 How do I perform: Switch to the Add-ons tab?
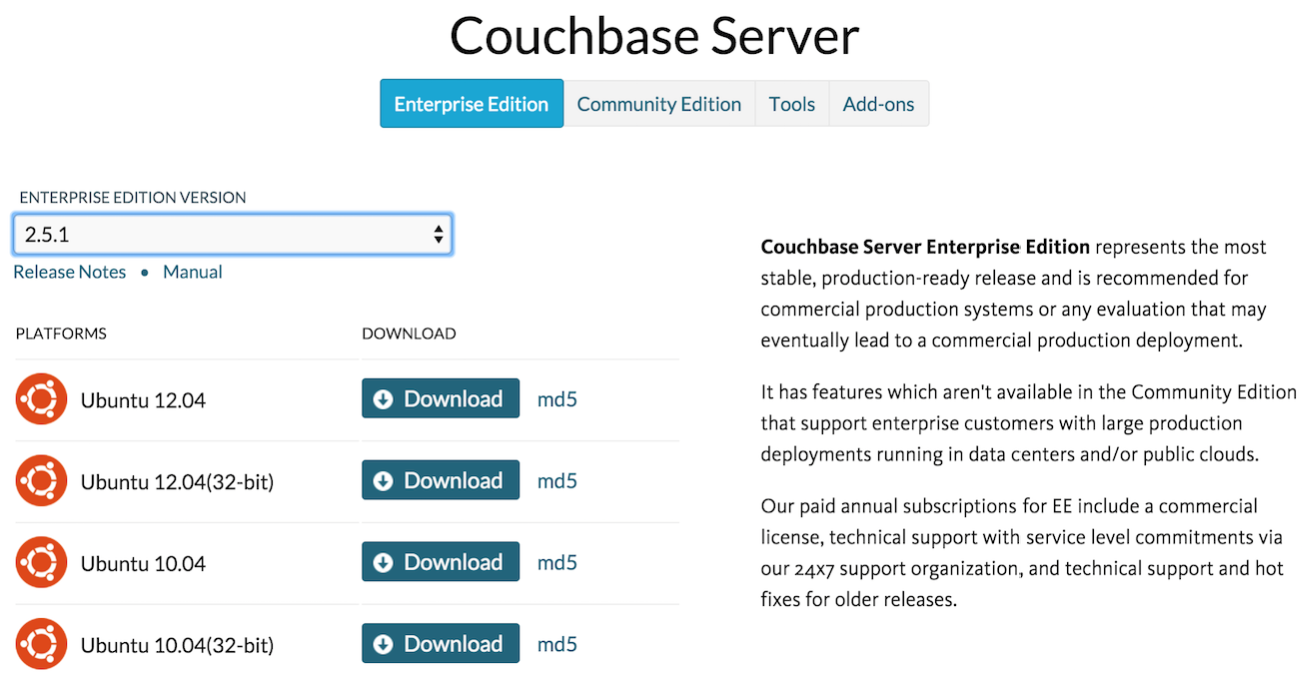click(878, 103)
